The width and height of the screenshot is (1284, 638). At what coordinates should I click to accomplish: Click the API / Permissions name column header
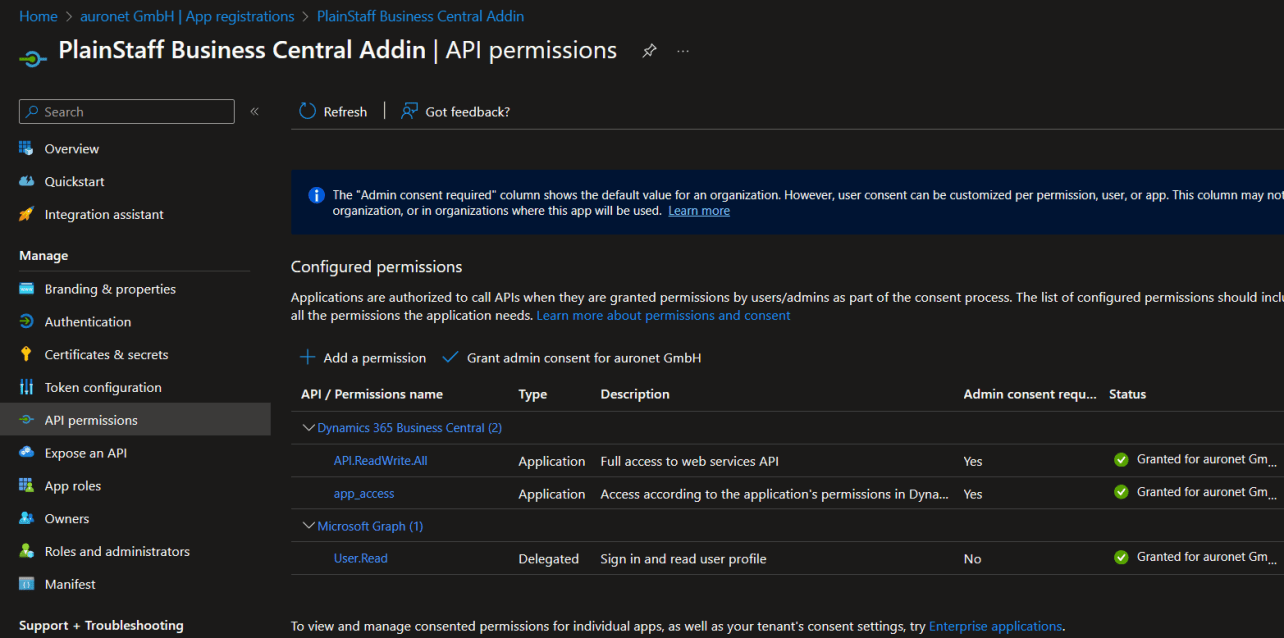371,394
